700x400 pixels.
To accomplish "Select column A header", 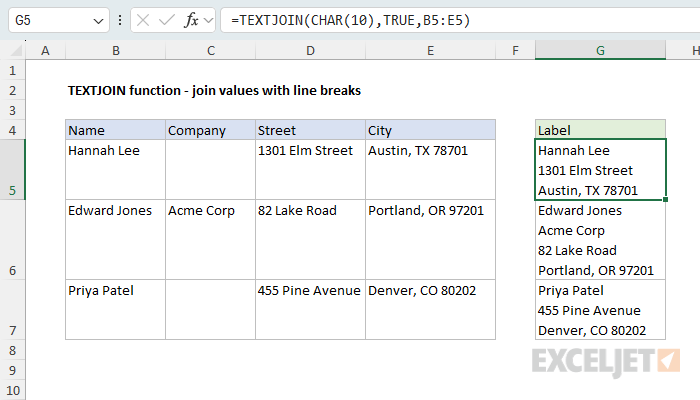I will click(45, 50).
